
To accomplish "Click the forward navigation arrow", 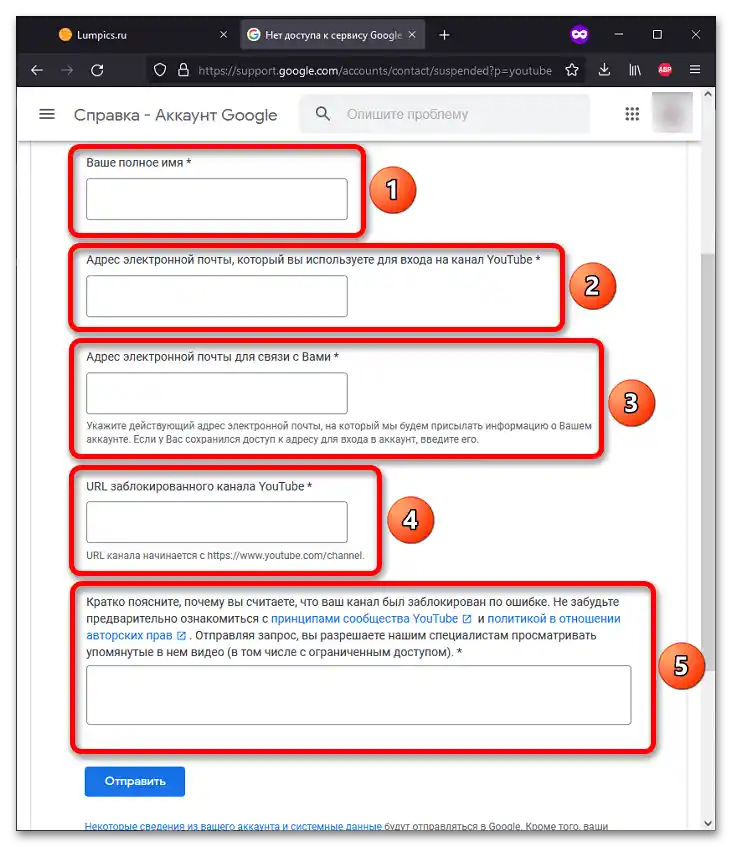I will tap(67, 70).
